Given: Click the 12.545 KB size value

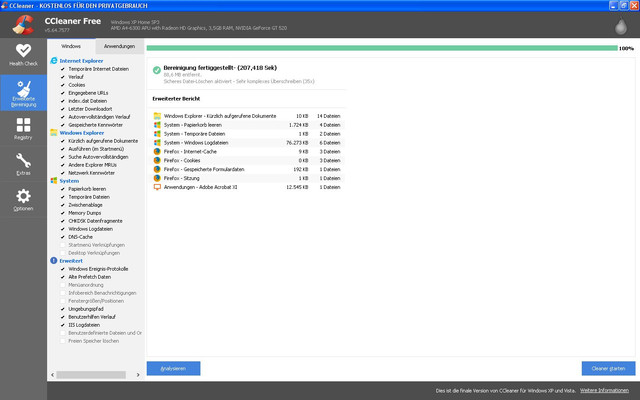Looking at the screenshot, I should click(297, 187).
